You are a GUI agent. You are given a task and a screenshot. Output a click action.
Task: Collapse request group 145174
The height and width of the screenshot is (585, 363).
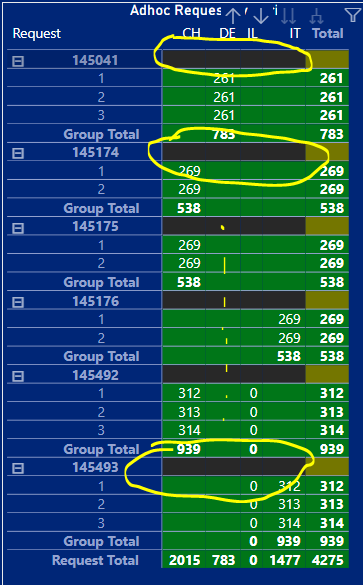click(x=18, y=153)
